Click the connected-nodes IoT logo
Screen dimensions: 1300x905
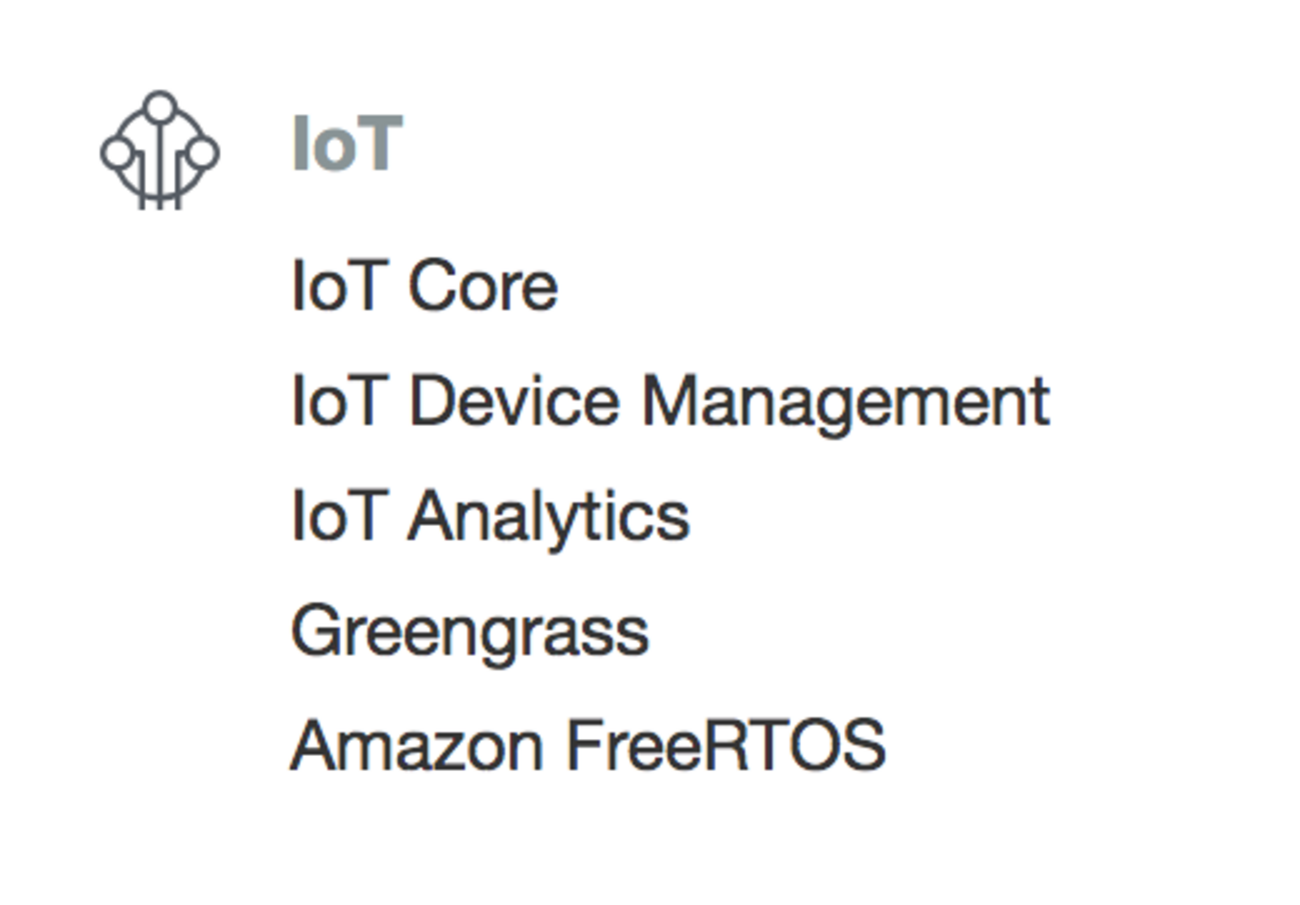coord(159,151)
